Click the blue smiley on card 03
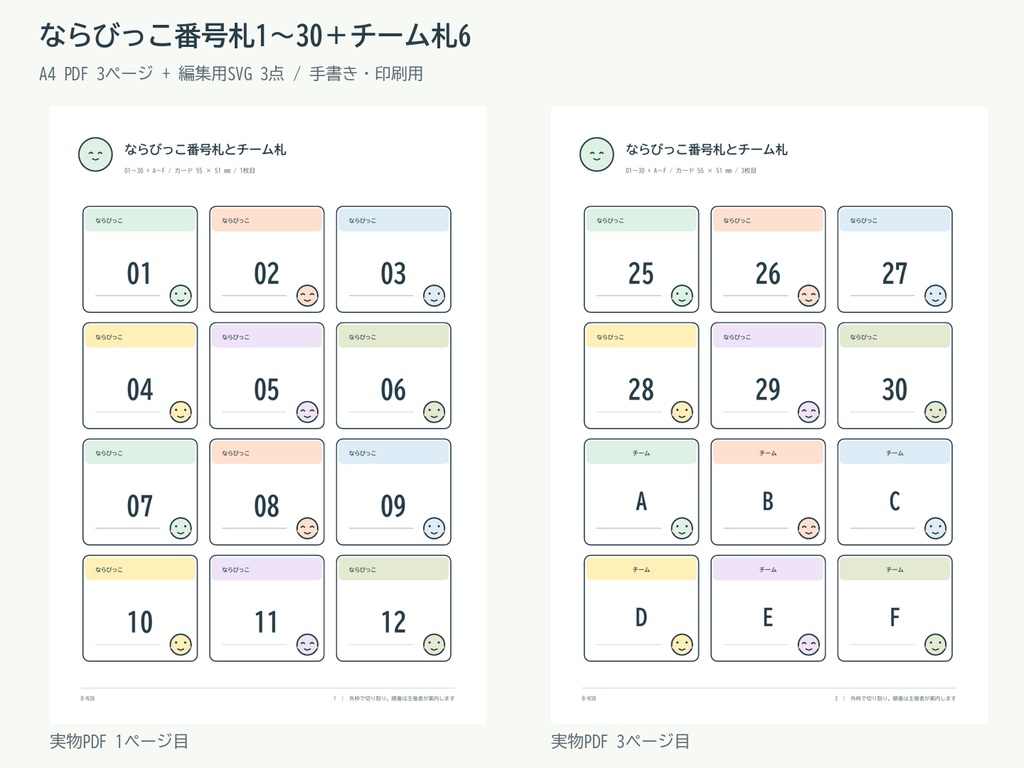This screenshot has height=768, width=1024. pyautogui.click(x=434, y=296)
